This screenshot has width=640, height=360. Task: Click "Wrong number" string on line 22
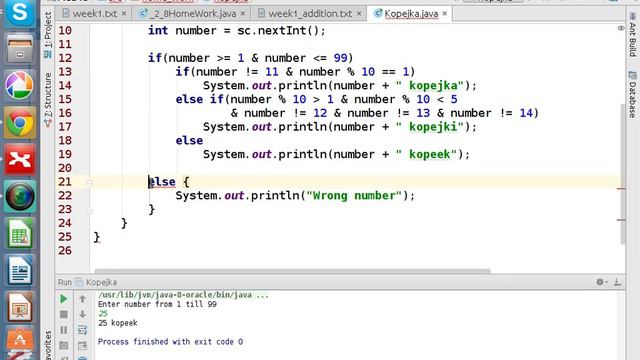click(x=354, y=196)
